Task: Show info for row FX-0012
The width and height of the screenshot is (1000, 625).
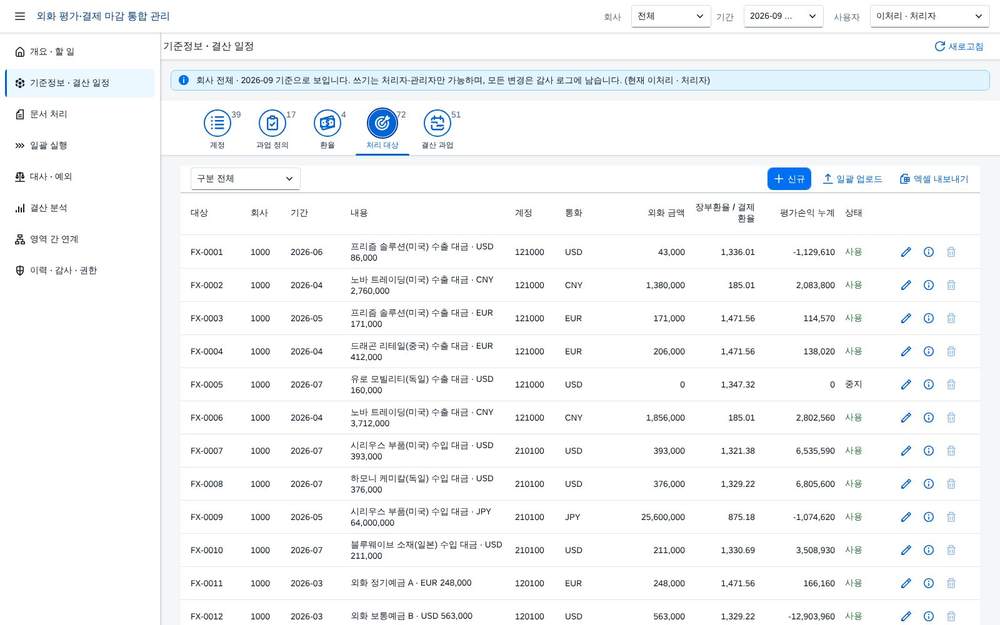Action: pyautogui.click(x=929, y=616)
